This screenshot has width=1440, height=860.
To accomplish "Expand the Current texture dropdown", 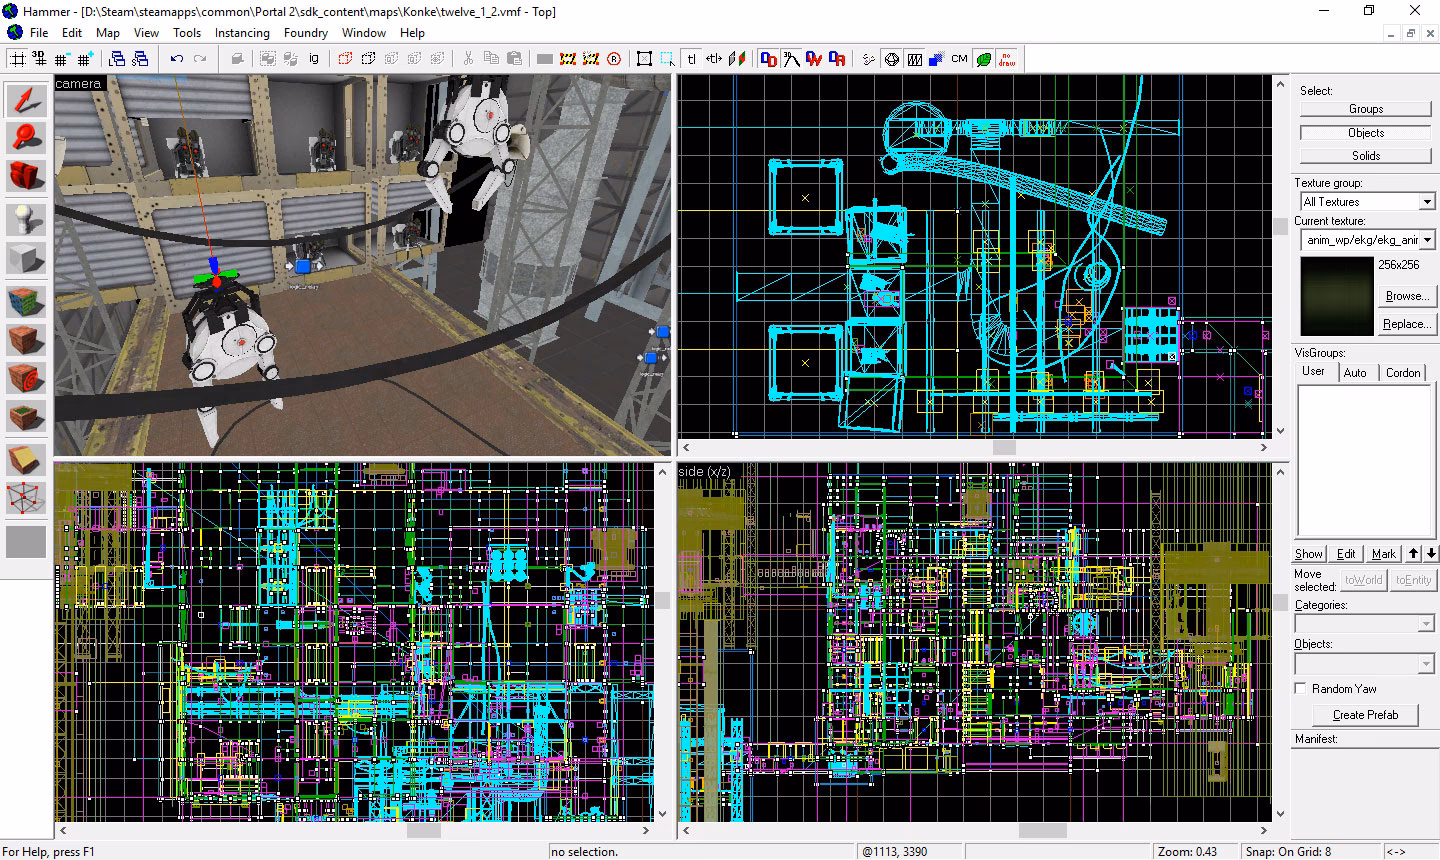I will point(1427,240).
